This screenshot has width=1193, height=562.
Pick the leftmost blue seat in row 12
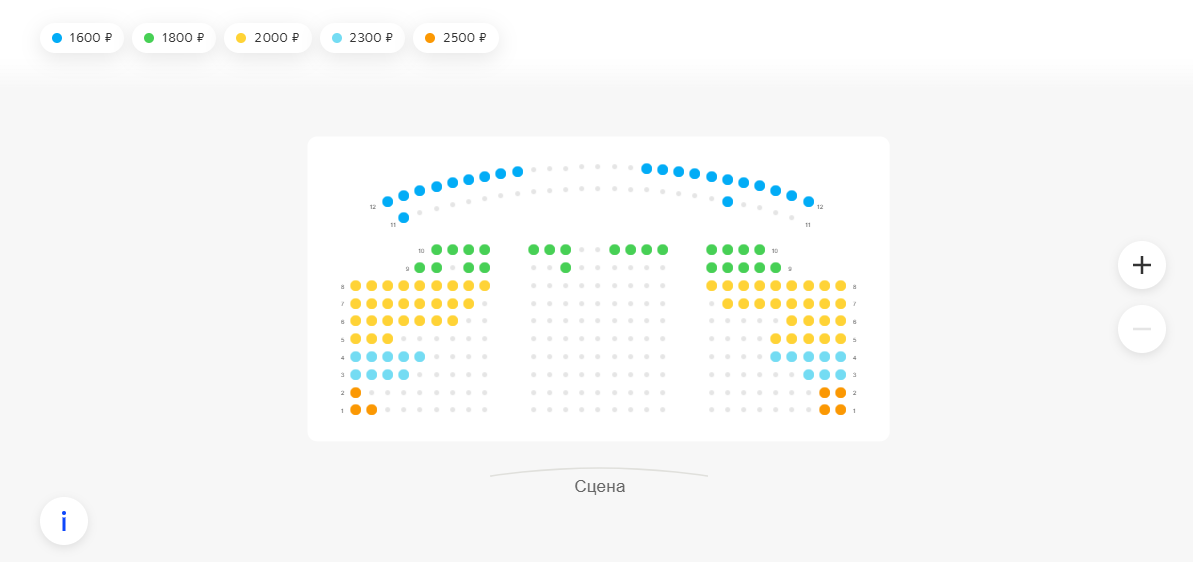[x=387, y=202]
